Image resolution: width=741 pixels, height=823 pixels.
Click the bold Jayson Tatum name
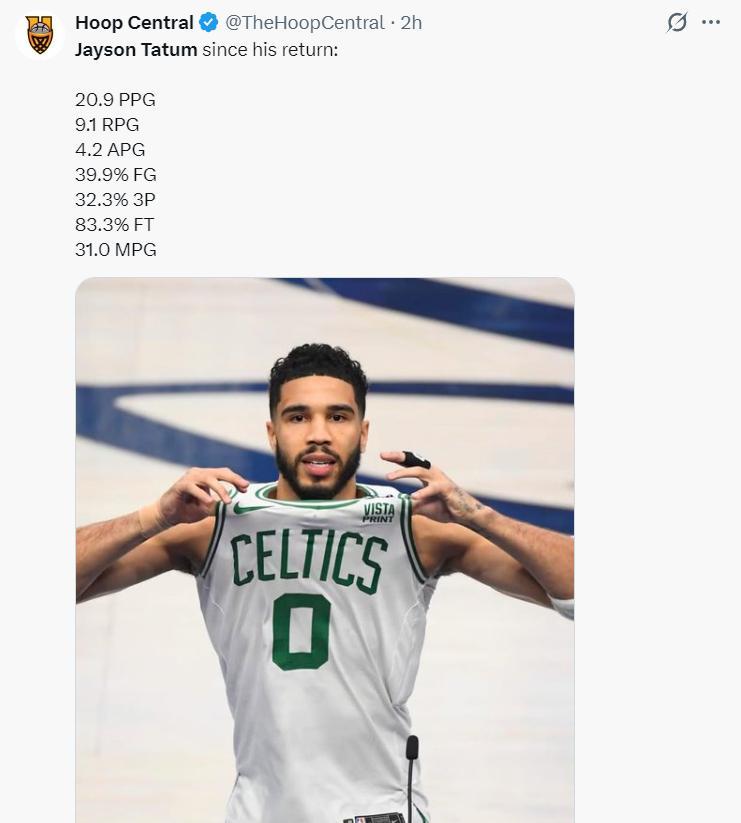pos(136,49)
